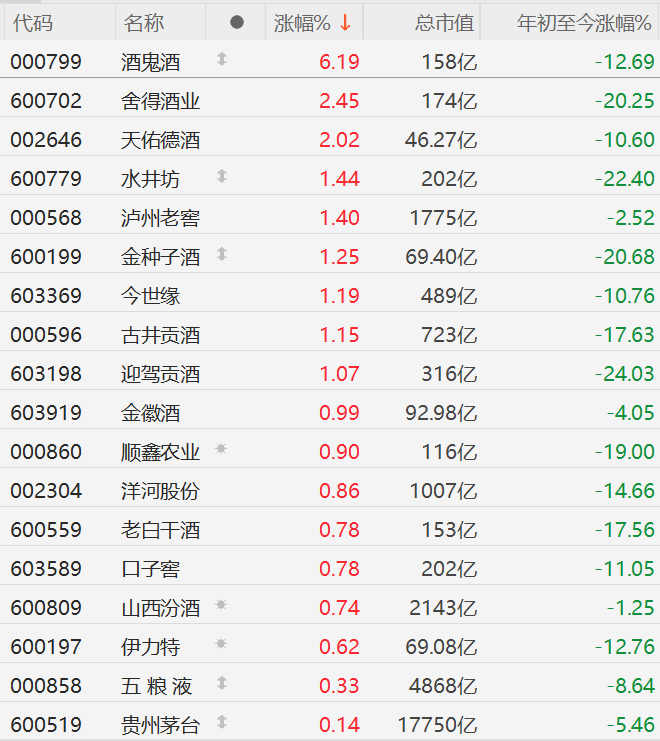Image resolution: width=660 pixels, height=741 pixels.
Task: Open the 口子窖 stock name
Action: tap(151, 569)
